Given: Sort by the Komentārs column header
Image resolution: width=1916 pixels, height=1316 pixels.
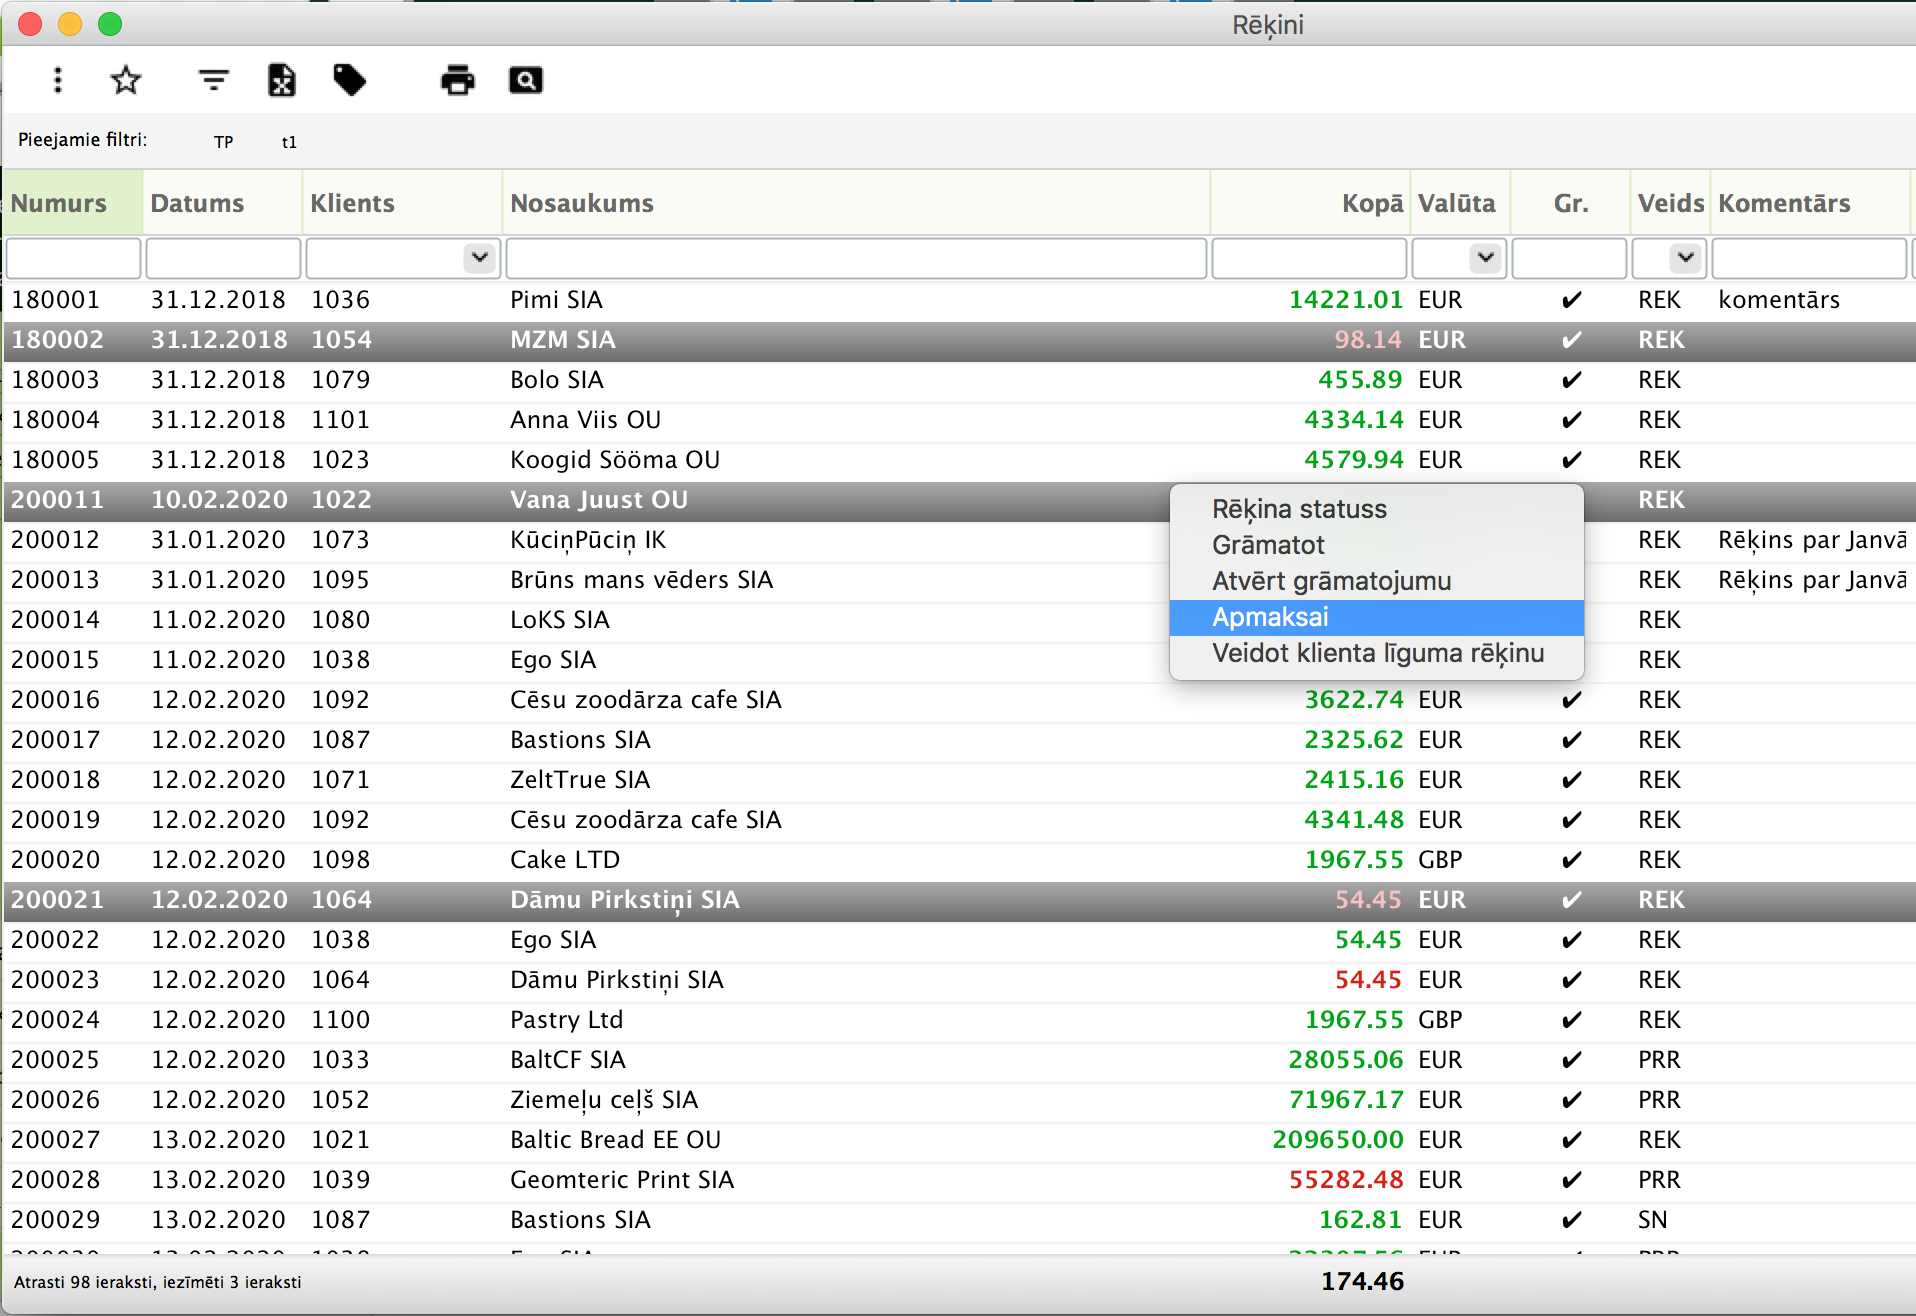Looking at the screenshot, I should pyautogui.click(x=1810, y=203).
